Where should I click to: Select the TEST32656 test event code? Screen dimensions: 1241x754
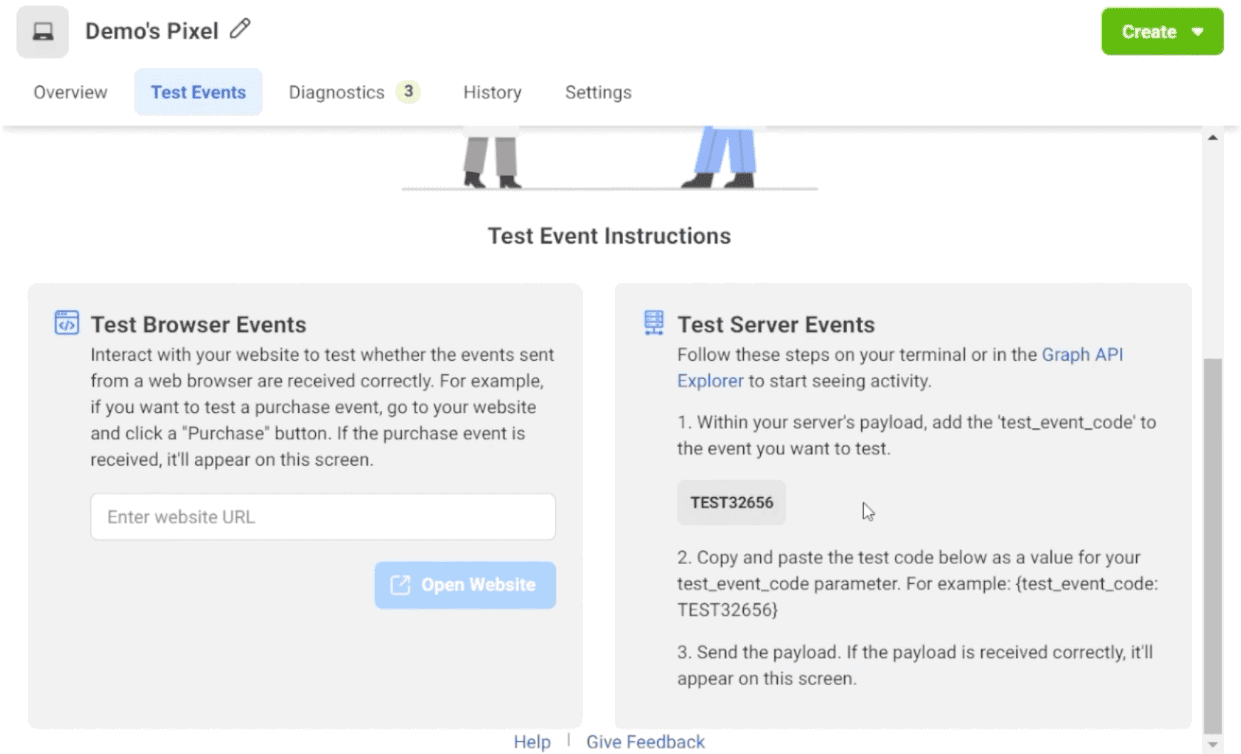731,501
